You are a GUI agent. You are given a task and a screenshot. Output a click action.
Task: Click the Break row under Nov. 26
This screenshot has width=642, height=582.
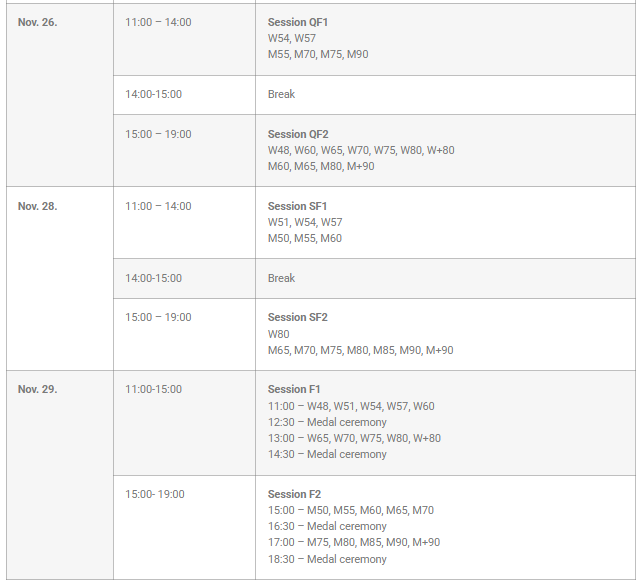click(x=281, y=94)
